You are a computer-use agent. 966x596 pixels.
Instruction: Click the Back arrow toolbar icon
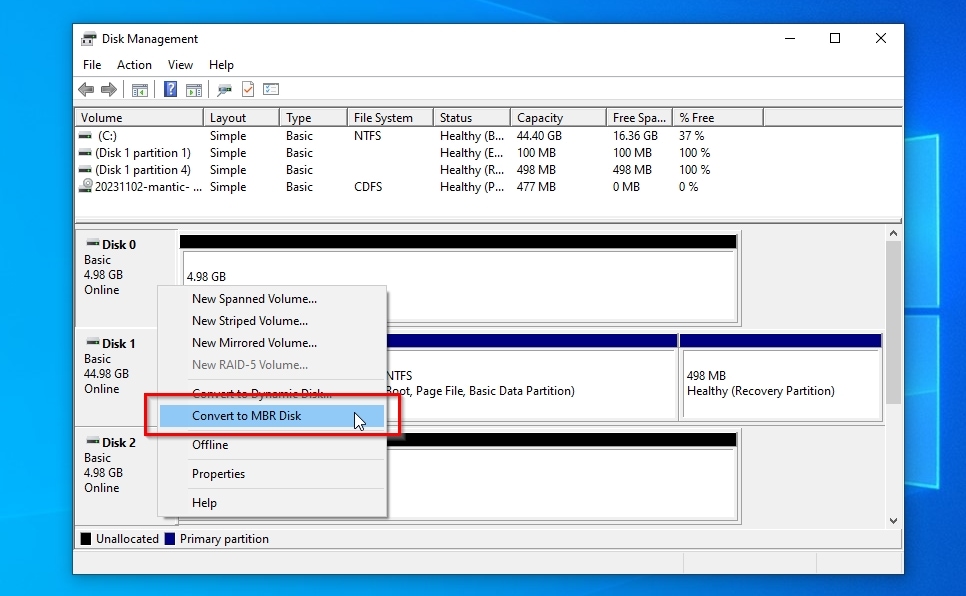click(86, 90)
